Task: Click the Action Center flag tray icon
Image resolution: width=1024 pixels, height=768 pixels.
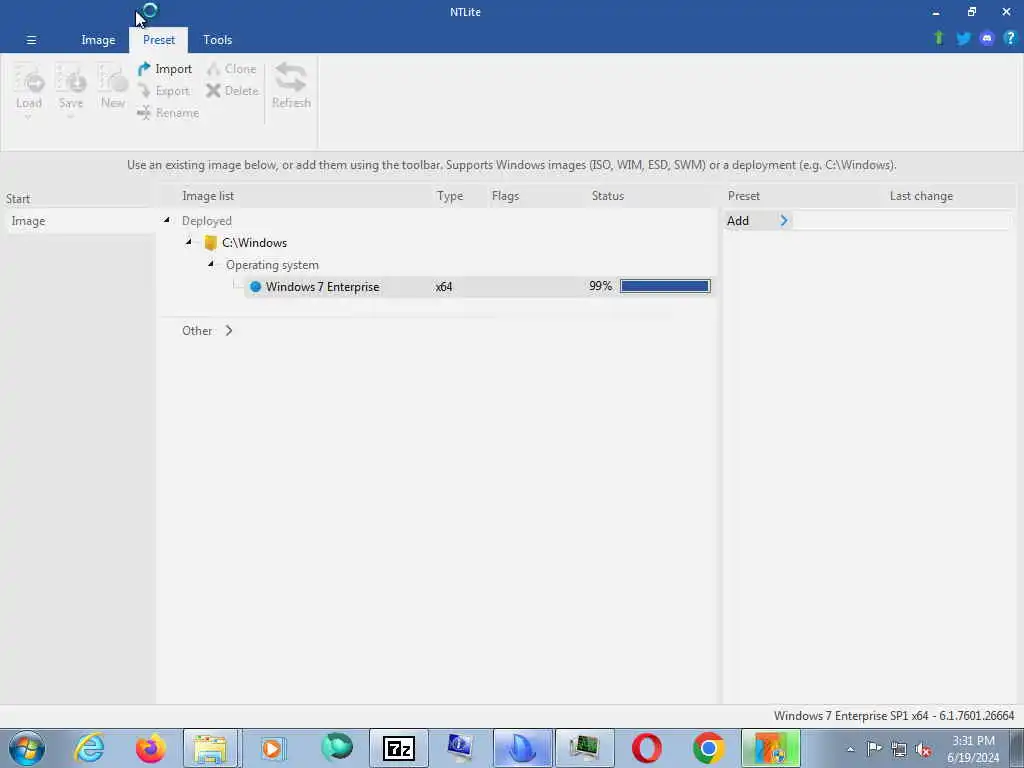Action: point(874,748)
